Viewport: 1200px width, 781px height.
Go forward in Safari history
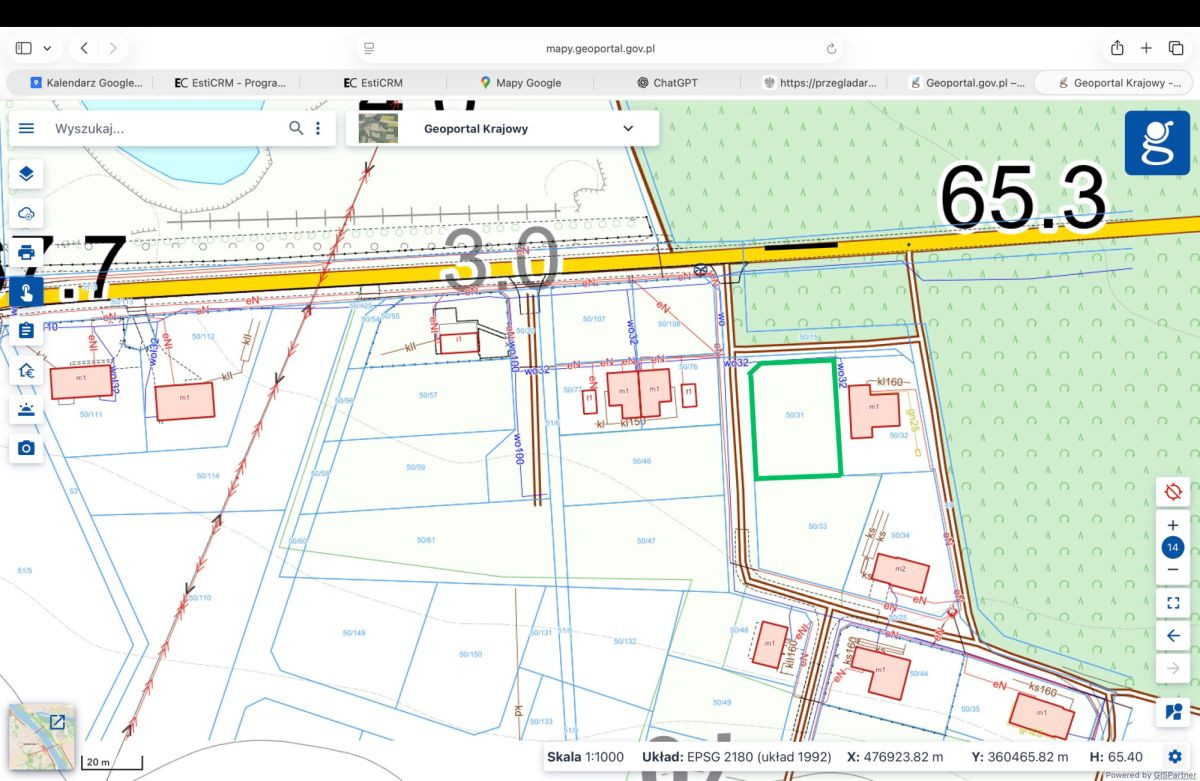tap(113, 48)
